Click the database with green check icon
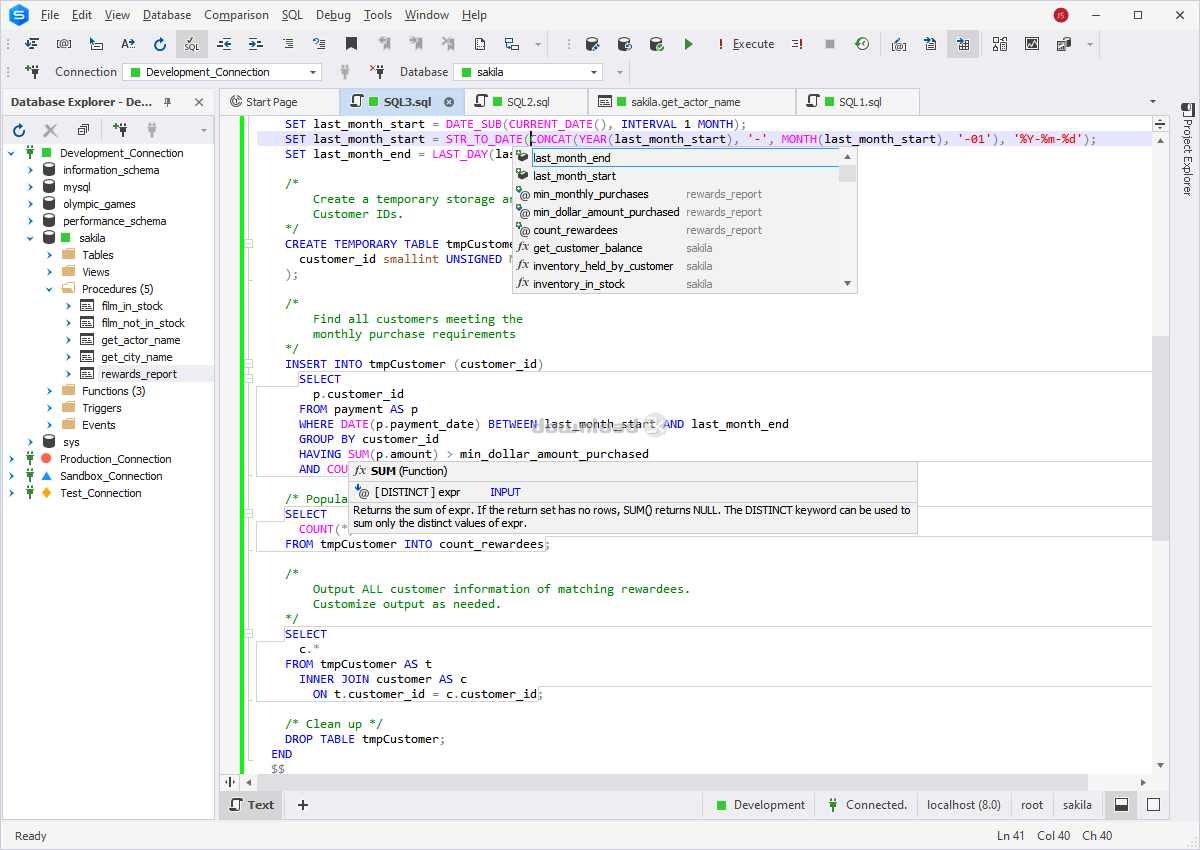This screenshot has width=1200, height=850. [x=656, y=44]
